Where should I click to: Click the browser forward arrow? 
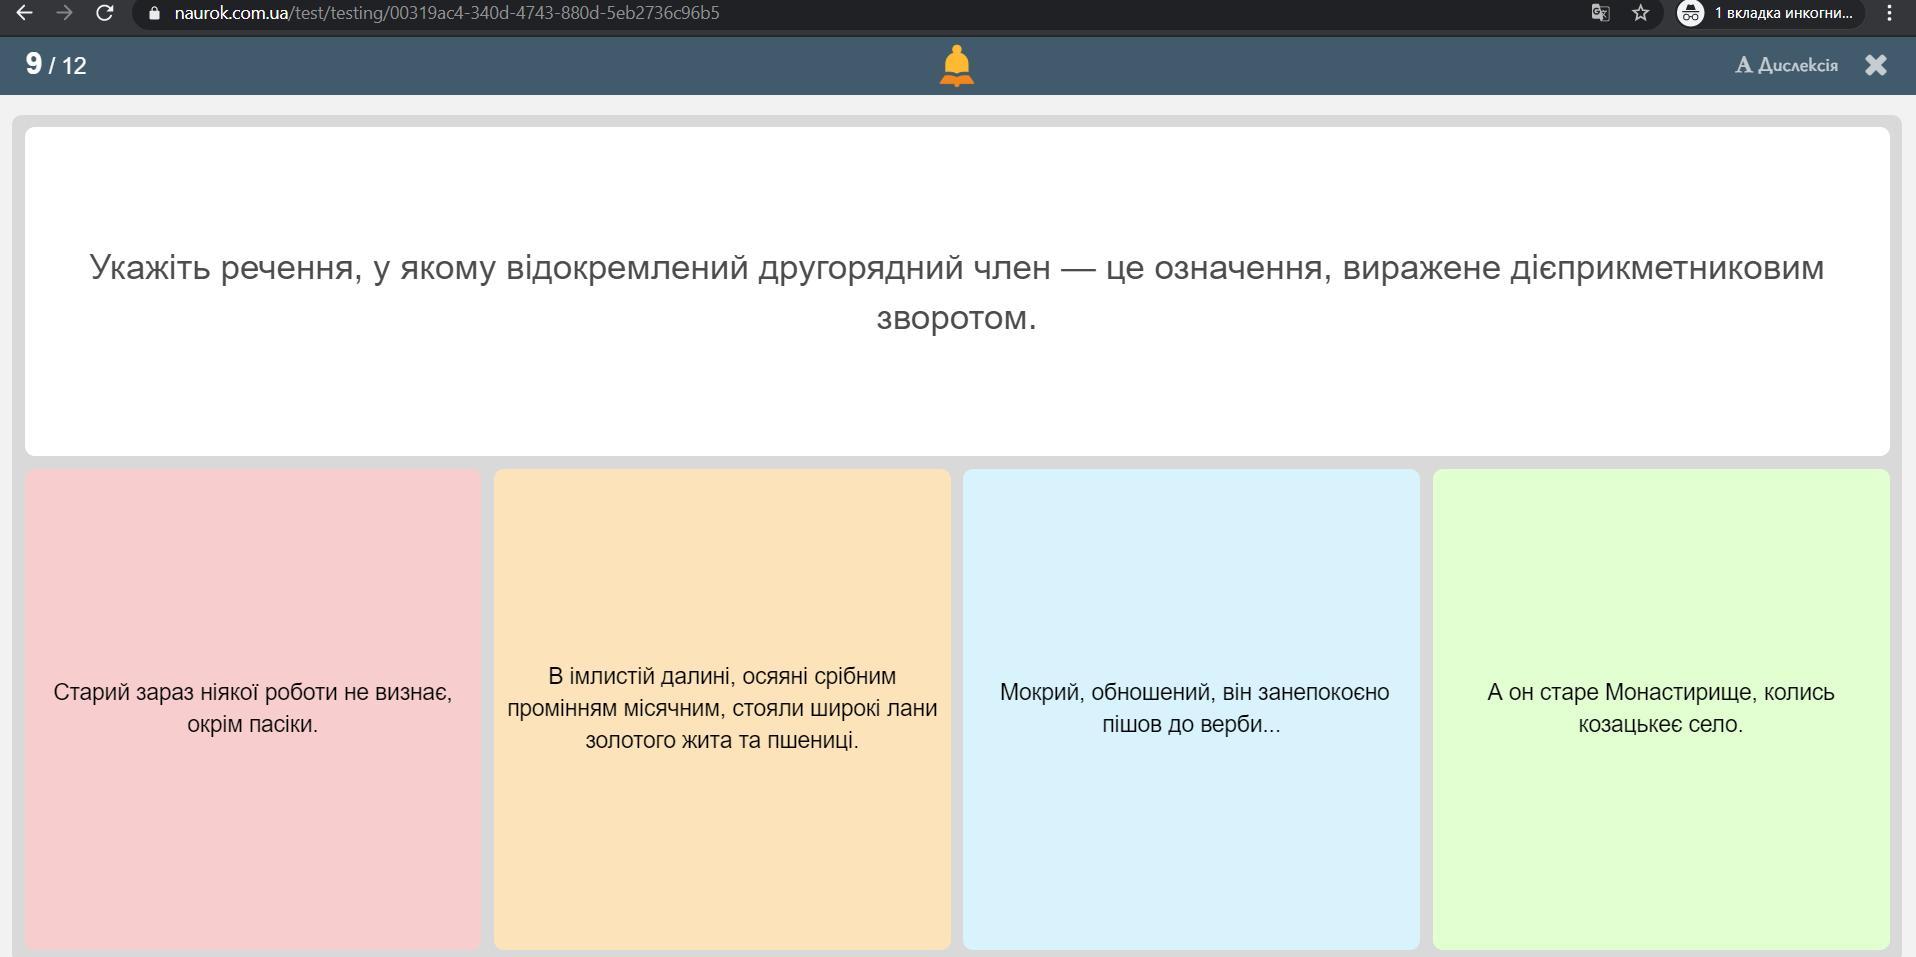click(x=65, y=13)
